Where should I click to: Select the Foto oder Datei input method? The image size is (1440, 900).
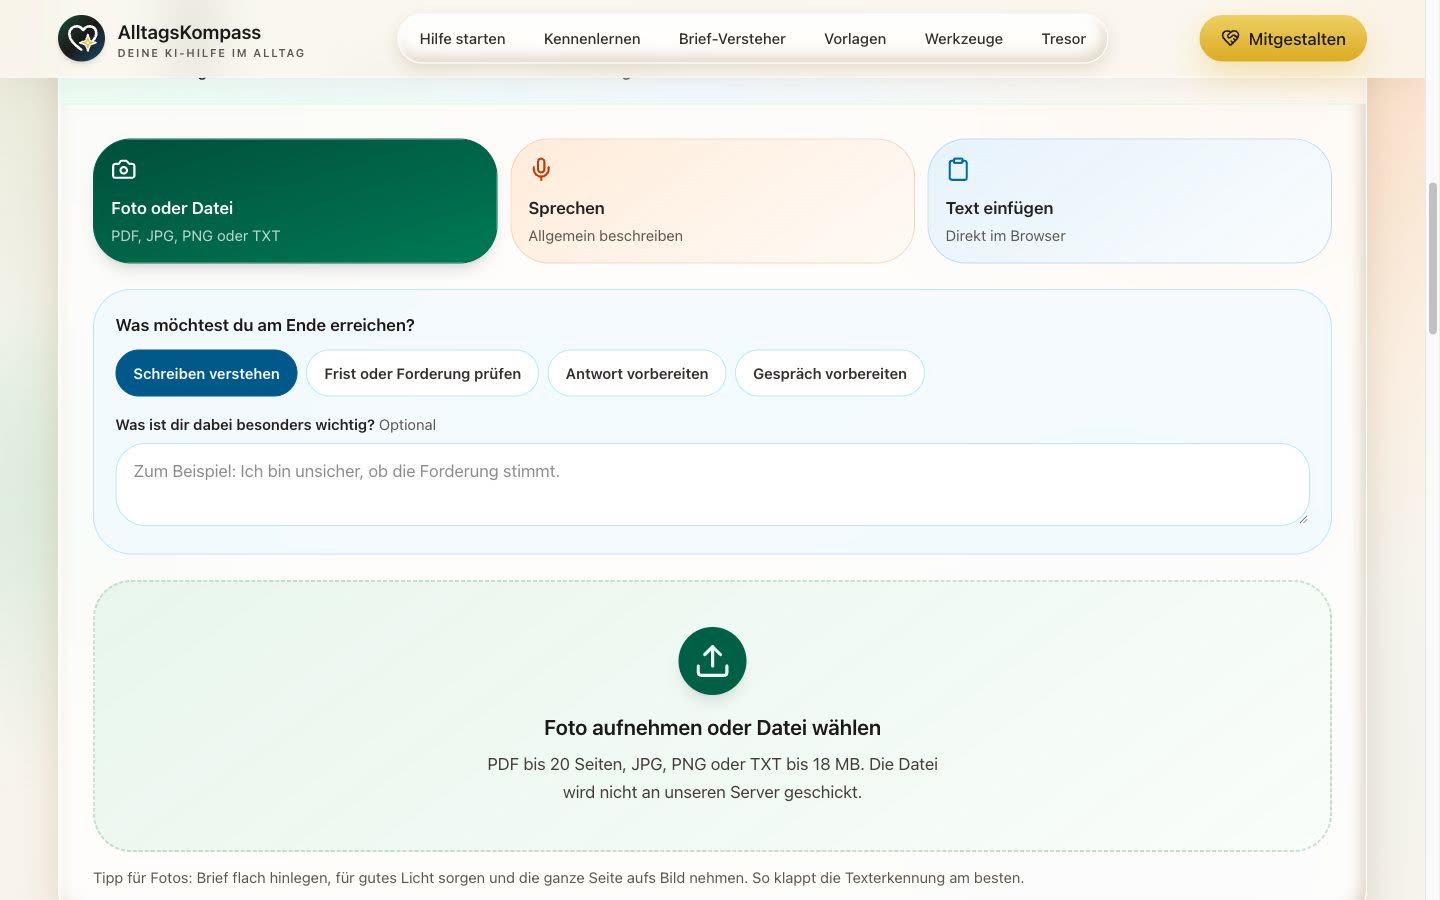point(295,201)
